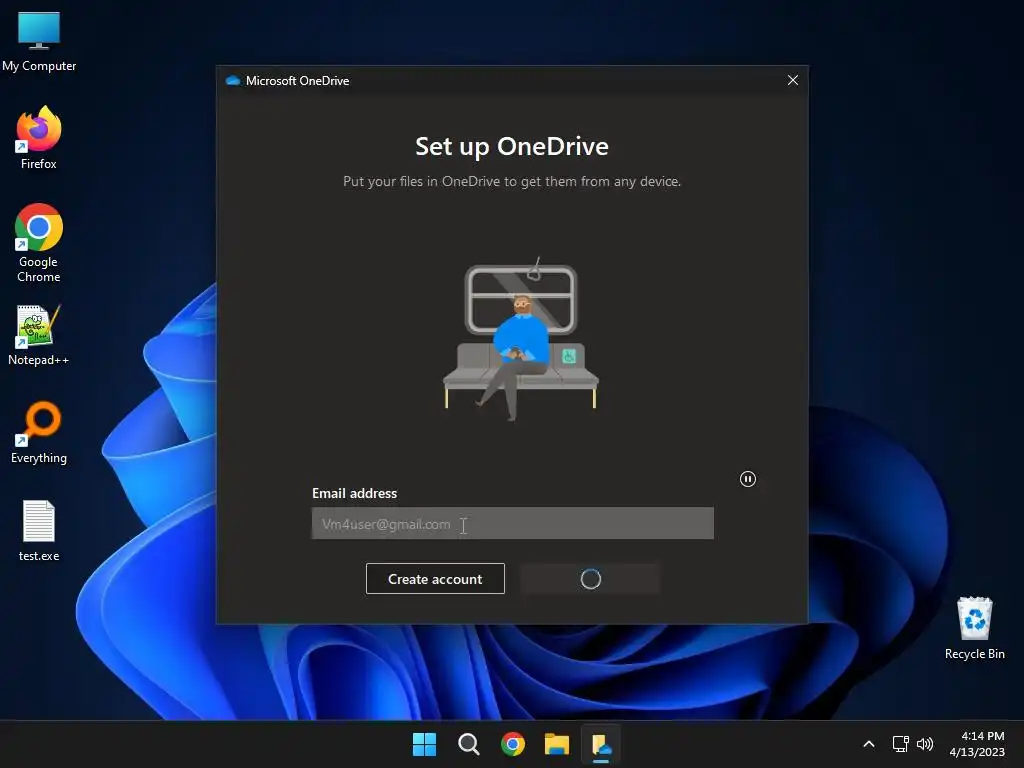Select the Notepad++ desktop shortcut
Viewport: 1024px width, 768px height.
39,336
